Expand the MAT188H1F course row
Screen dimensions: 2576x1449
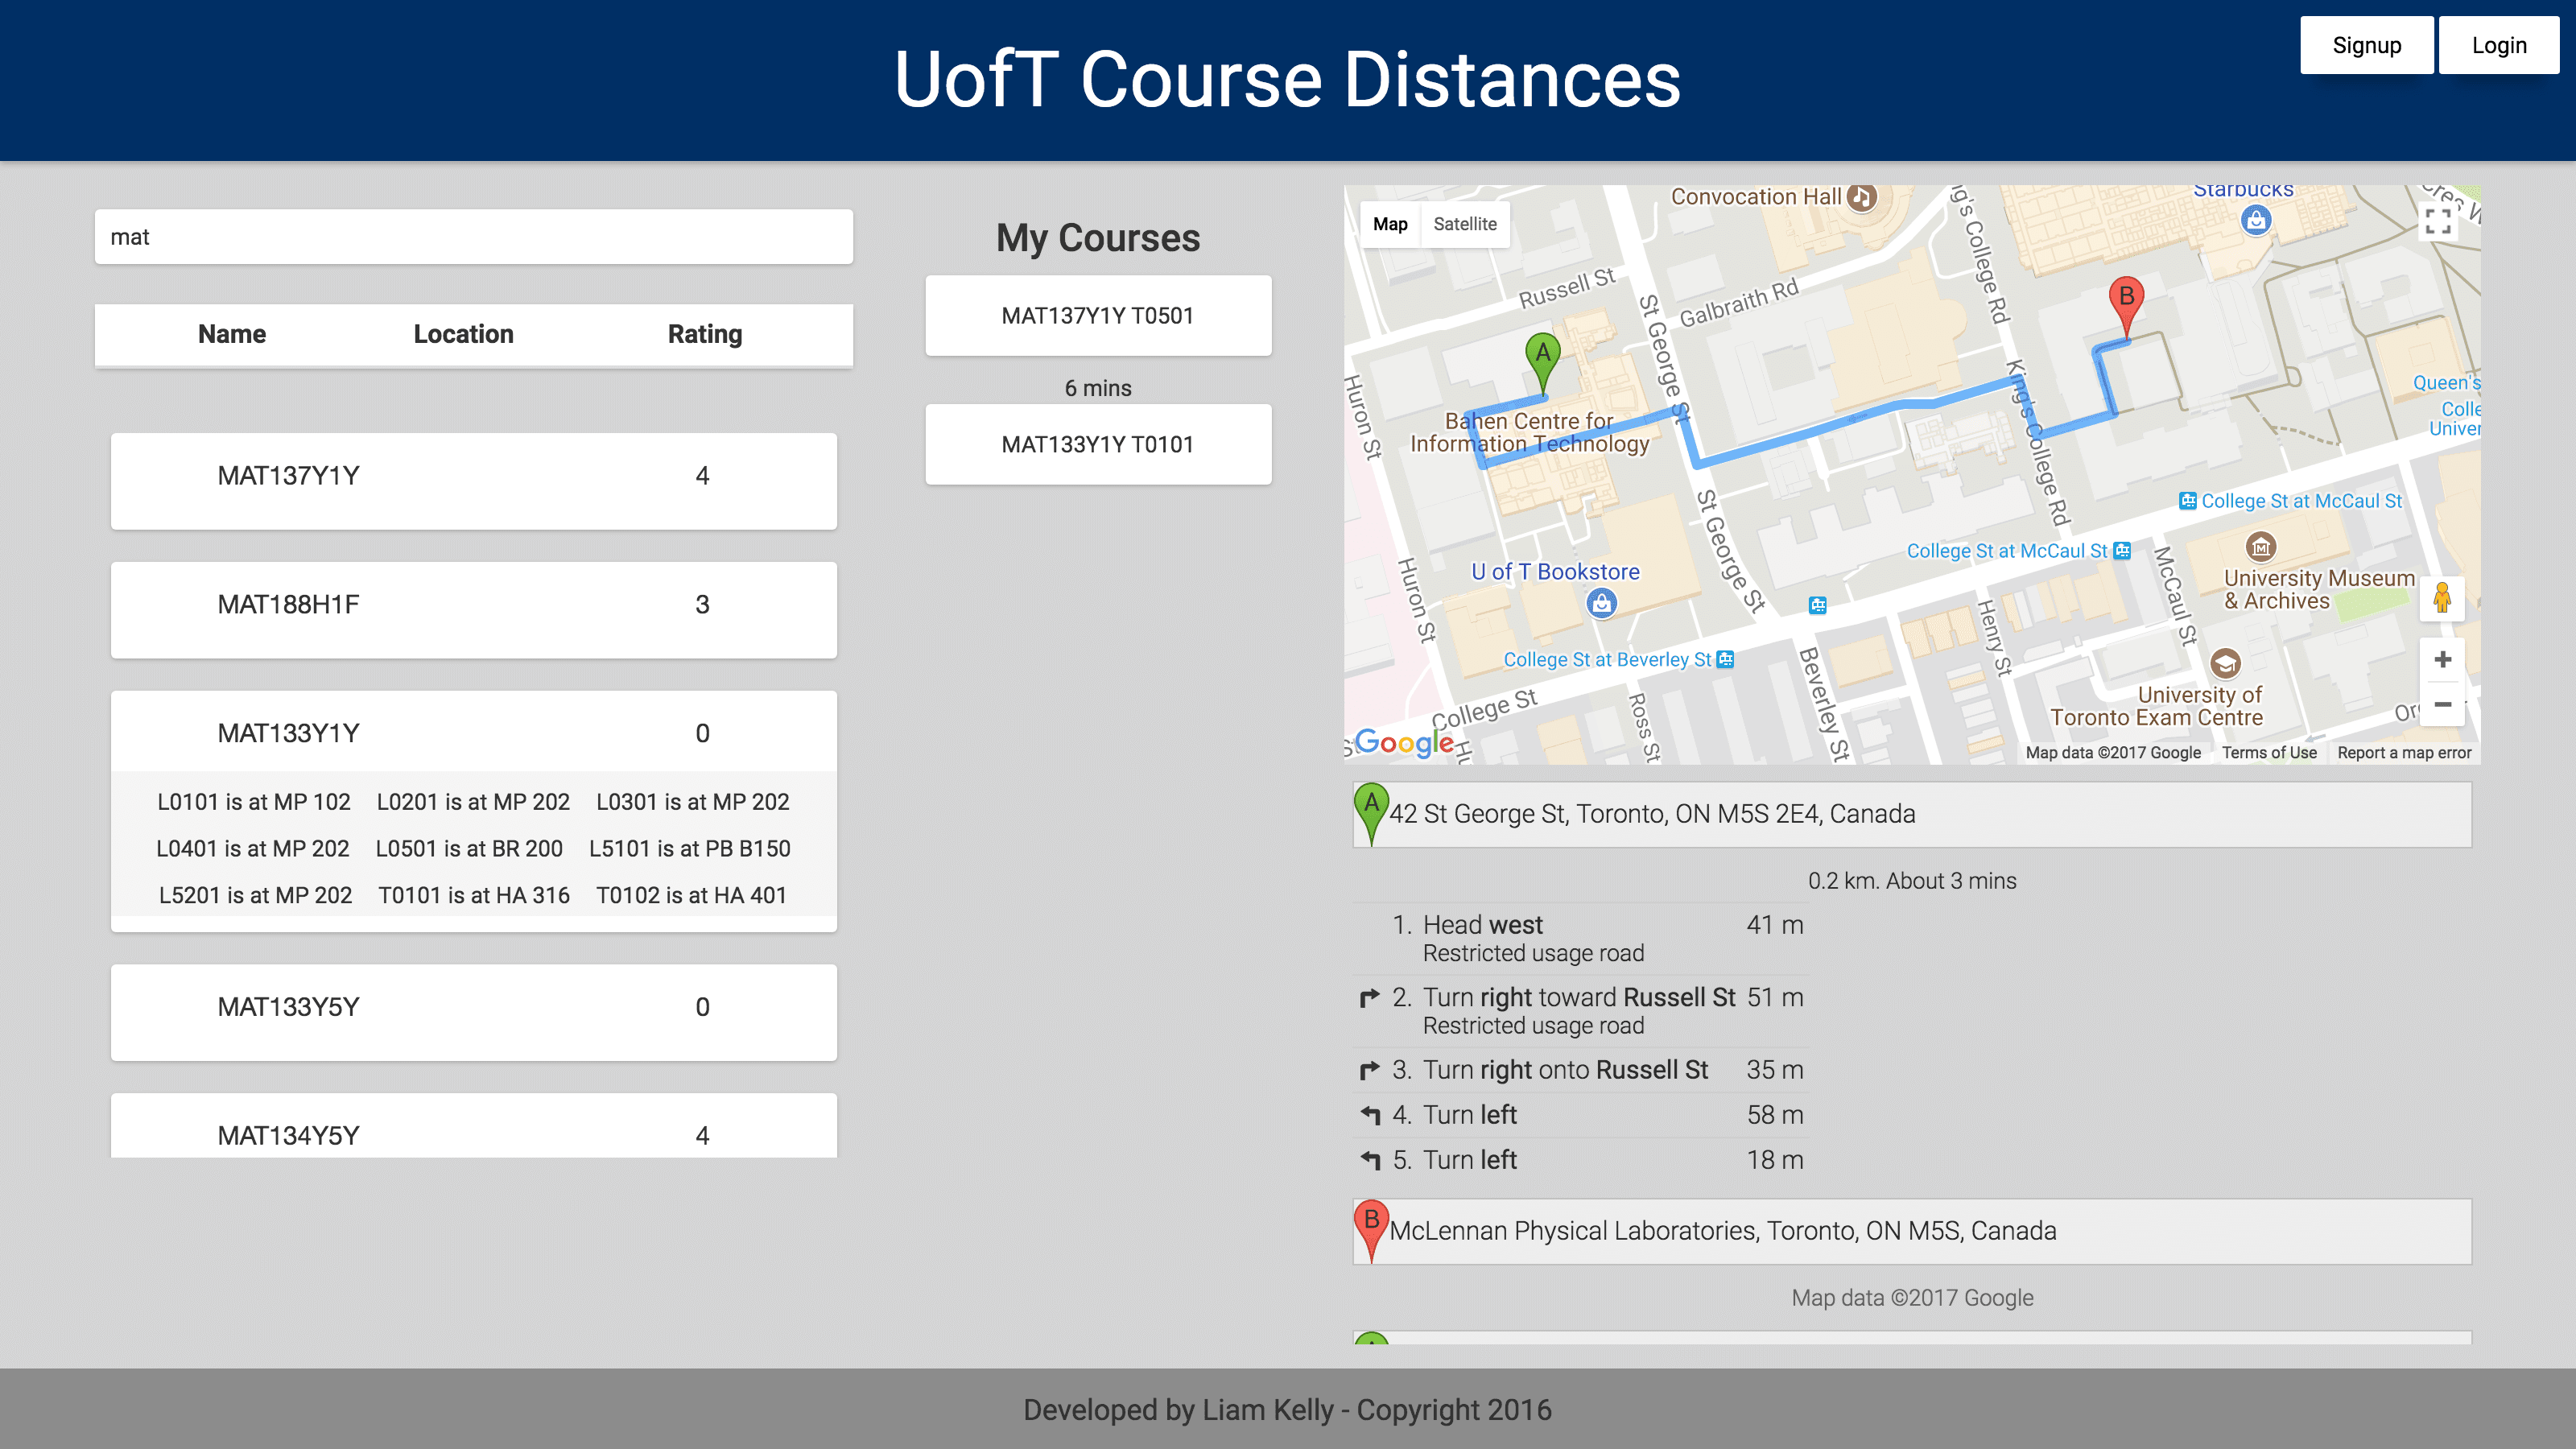click(x=474, y=609)
